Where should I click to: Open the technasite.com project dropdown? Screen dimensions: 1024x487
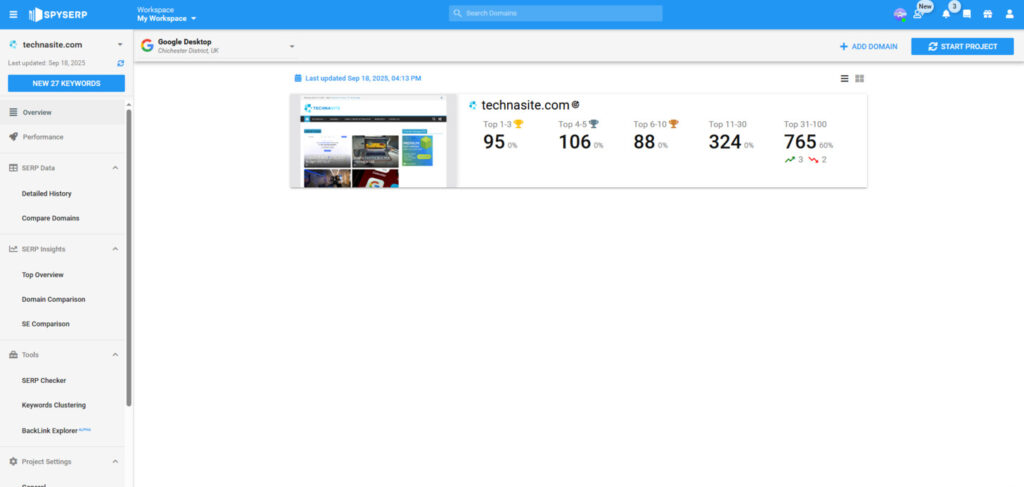120,45
